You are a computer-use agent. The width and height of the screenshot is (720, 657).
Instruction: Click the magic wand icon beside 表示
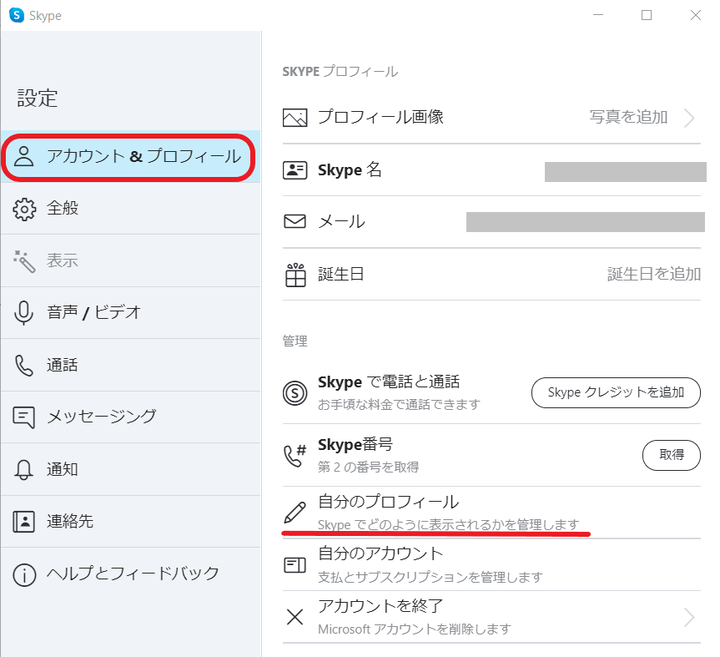[24, 261]
